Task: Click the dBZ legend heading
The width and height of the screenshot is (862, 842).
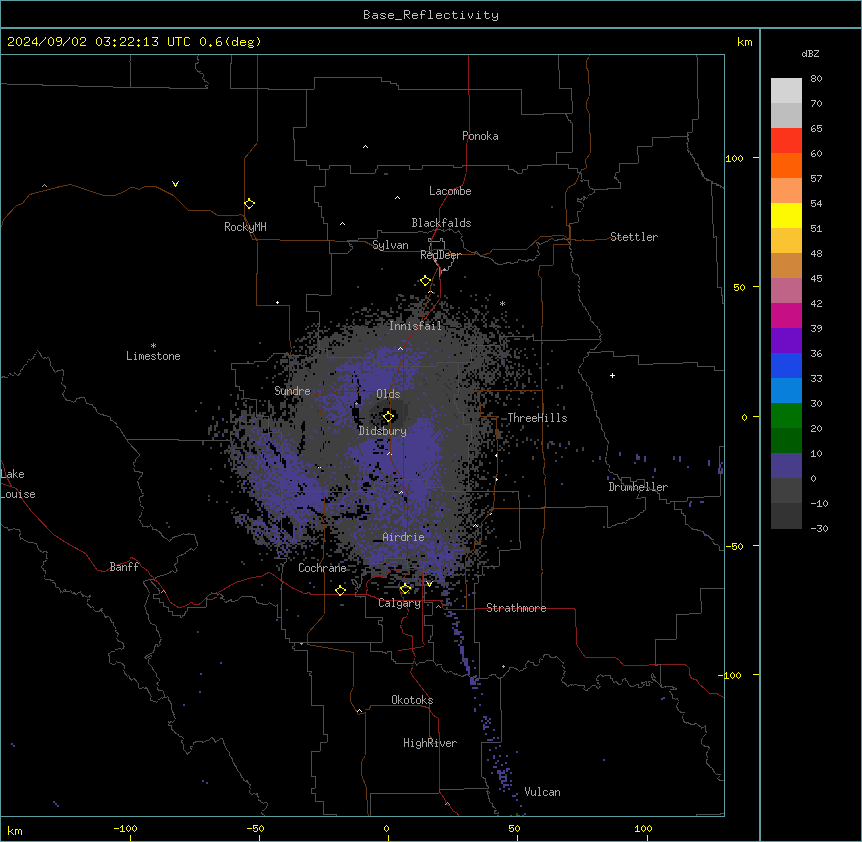Action: (x=810, y=54)
